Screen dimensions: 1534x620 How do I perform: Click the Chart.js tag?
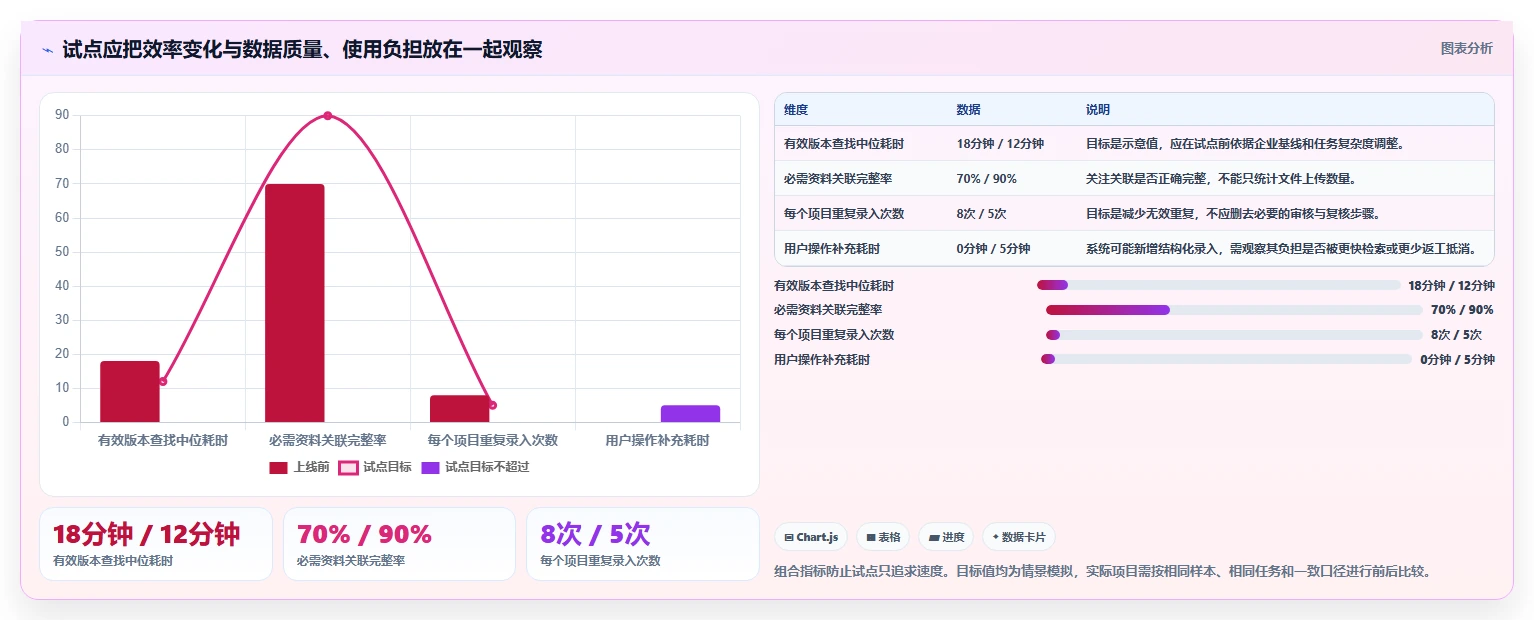(811, 537)
